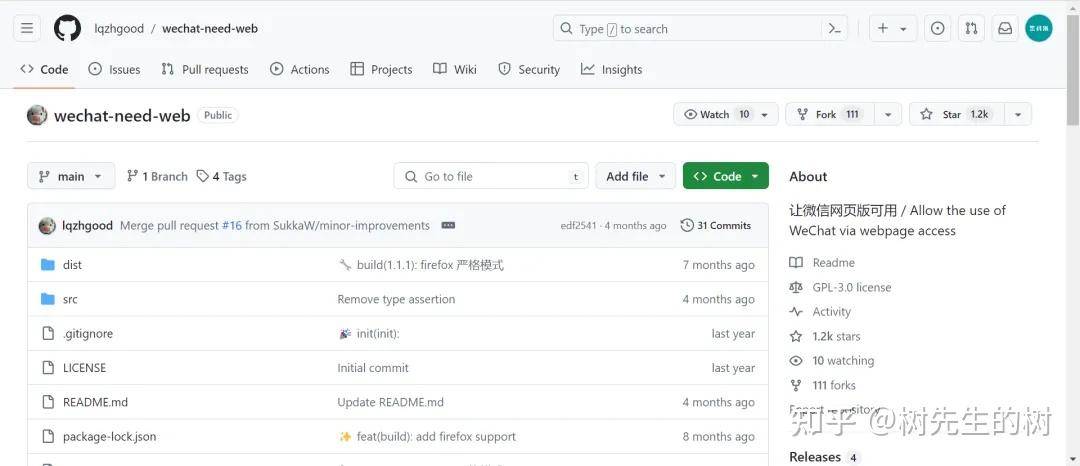Click 'Remove type assertion' commit message

point(396,299)
